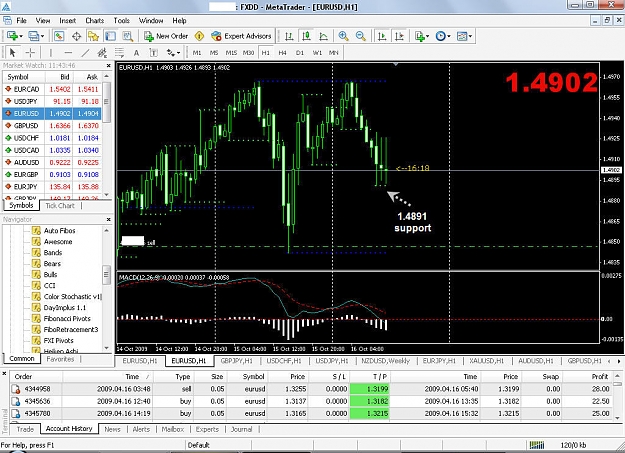This screenshot has width=625, height=453.
Task: Open the Journal tab in Terminal
Action: pos(242,429)
